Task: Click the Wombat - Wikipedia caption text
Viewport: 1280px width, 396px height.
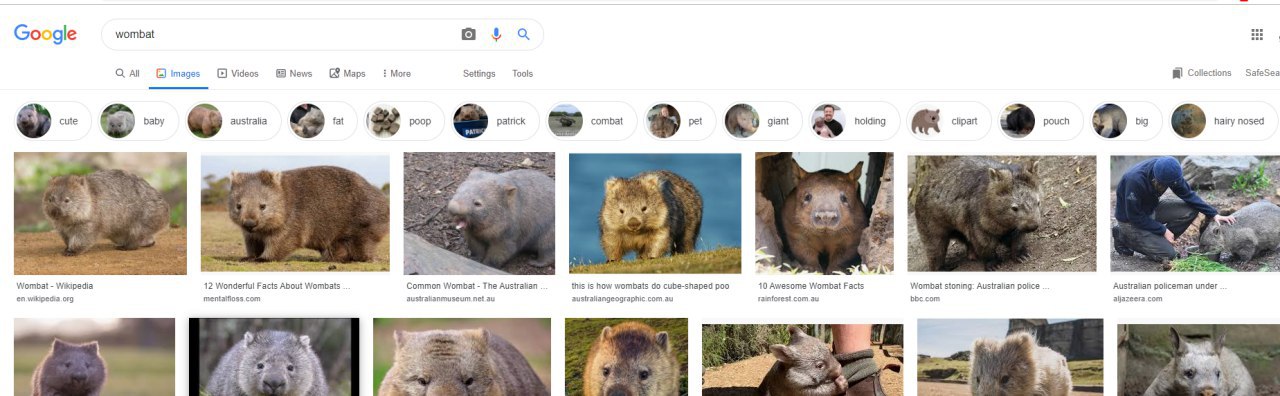Action: click(55, 286)
